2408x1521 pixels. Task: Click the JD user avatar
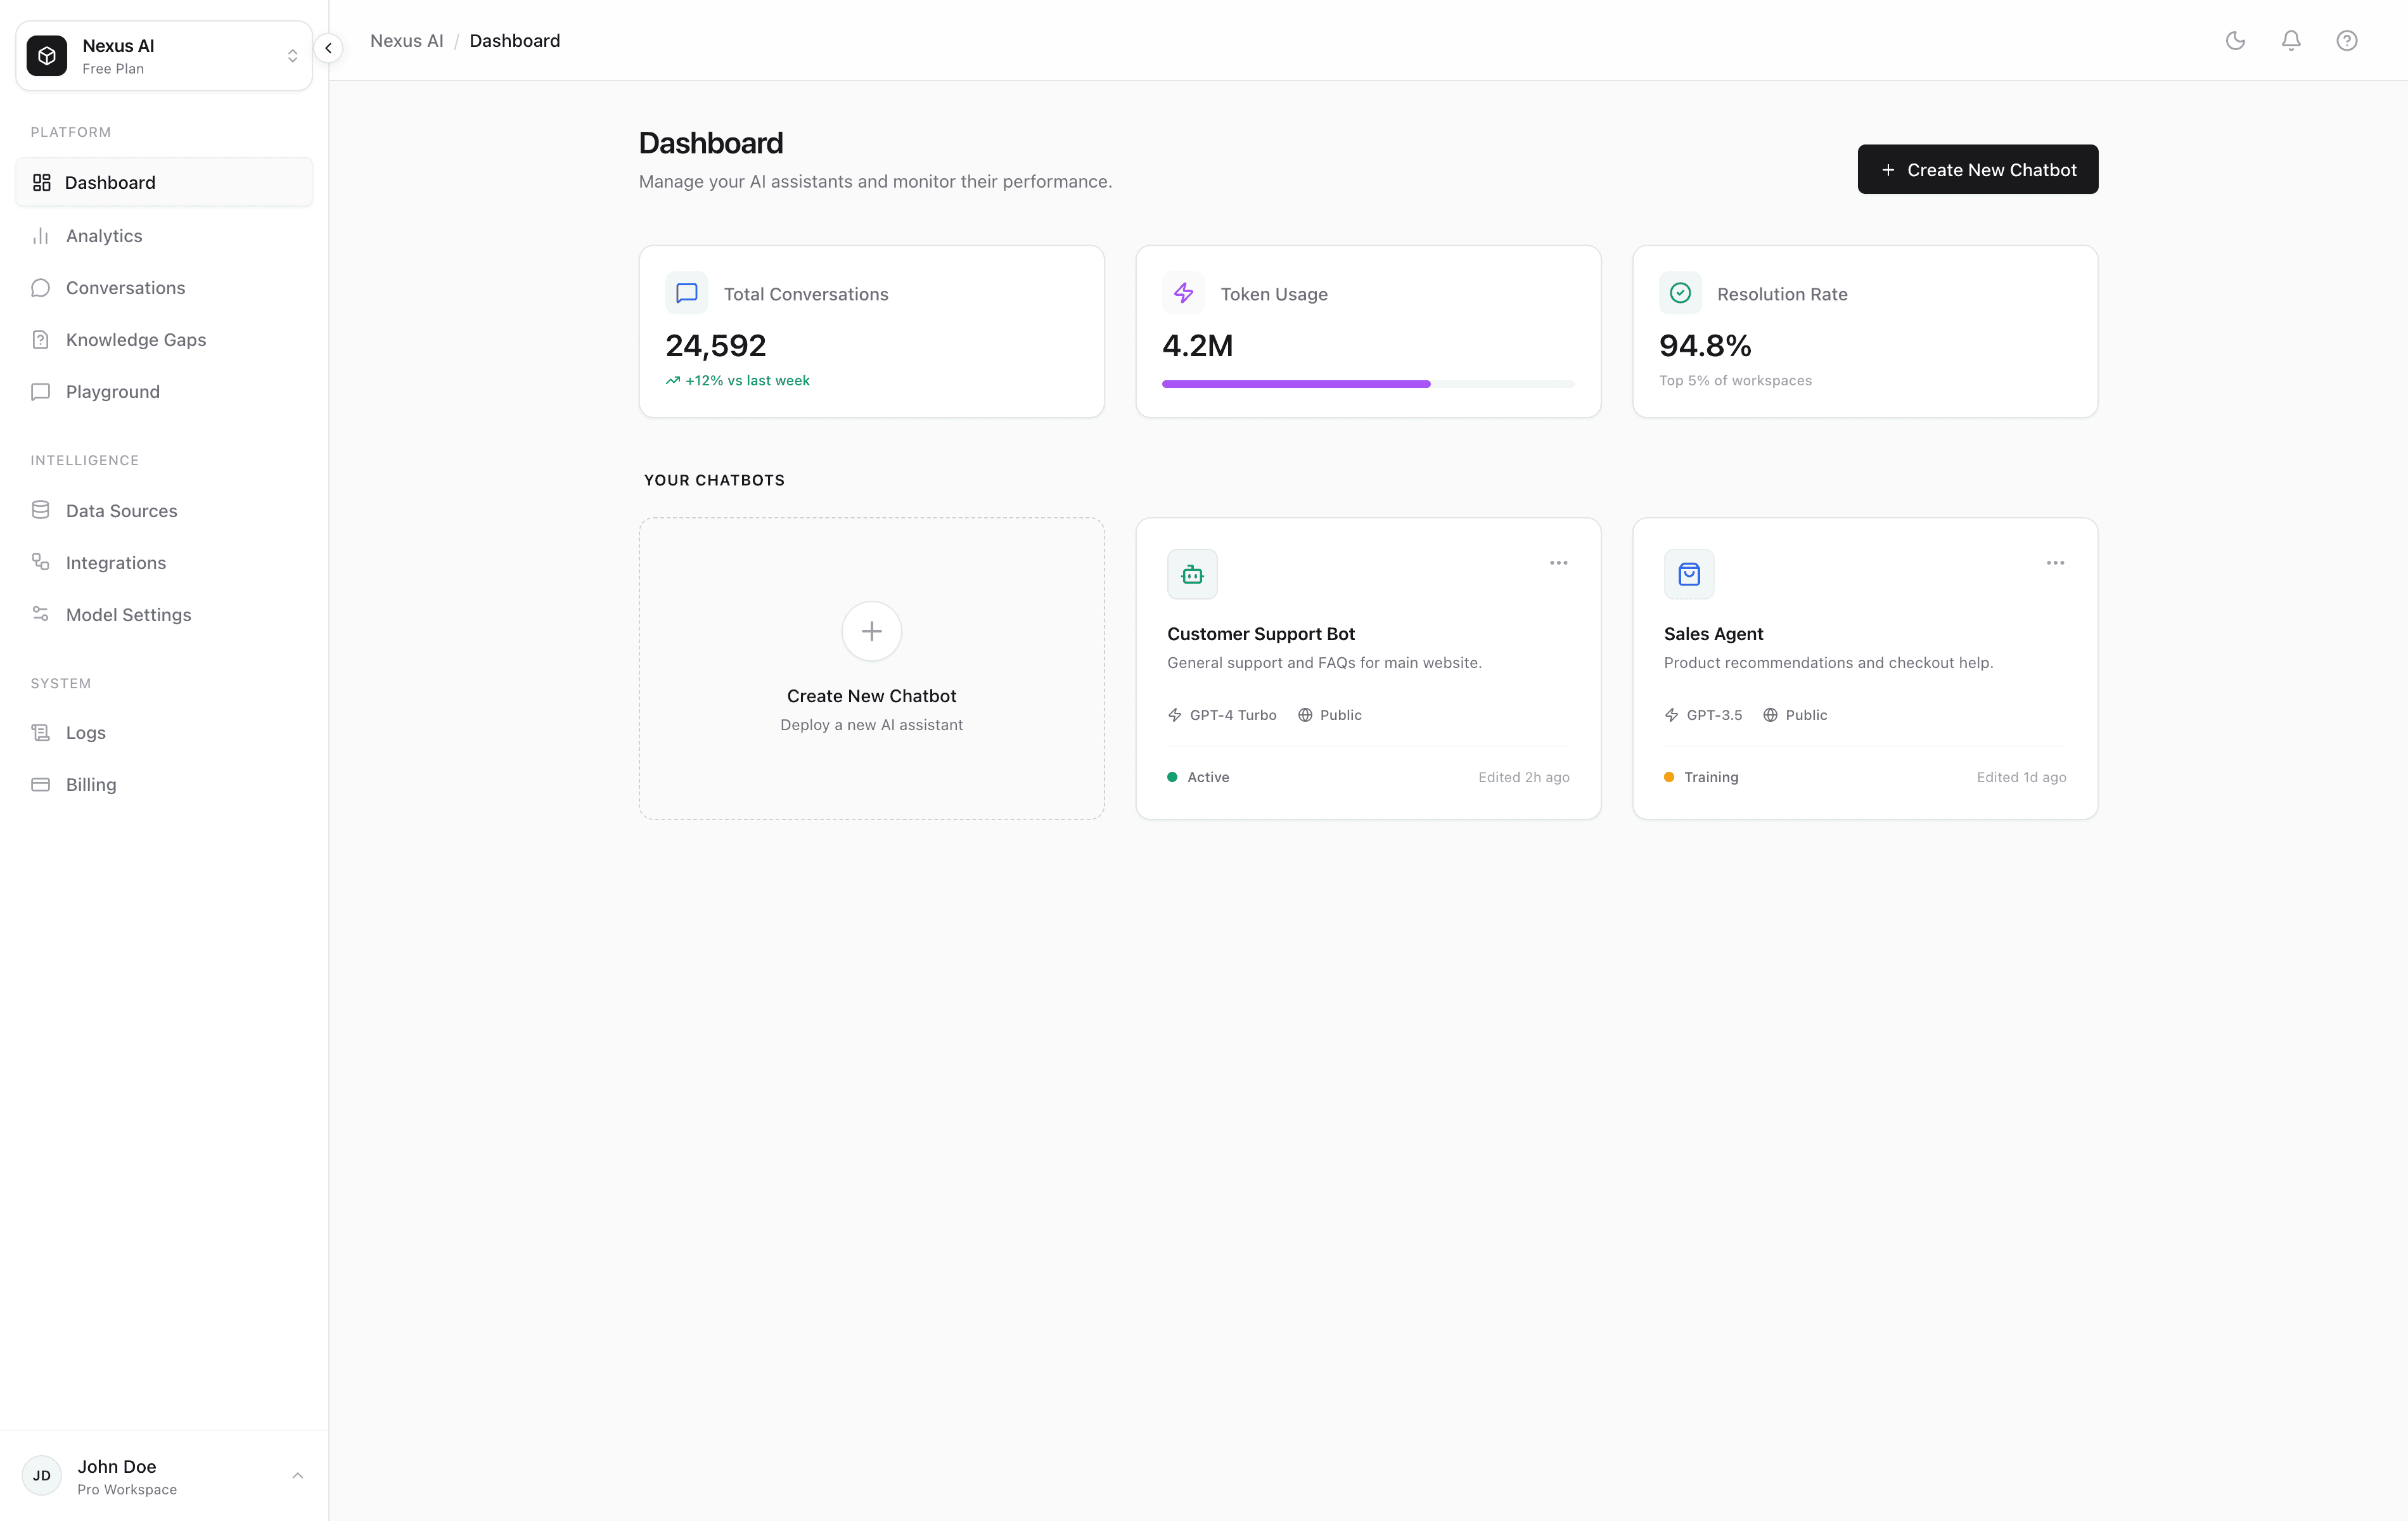pyautogui.click(x=42, y=1475)
